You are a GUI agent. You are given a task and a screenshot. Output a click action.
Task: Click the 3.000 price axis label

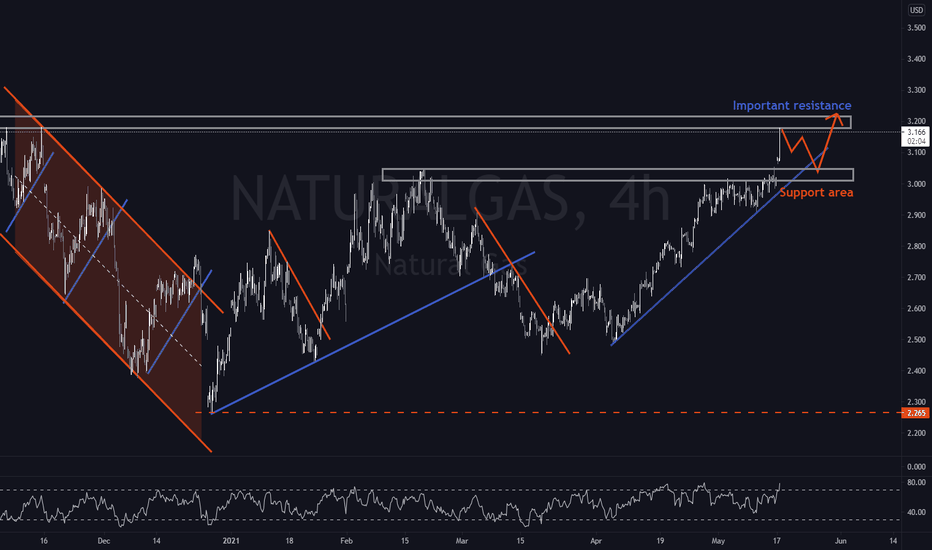916,184
